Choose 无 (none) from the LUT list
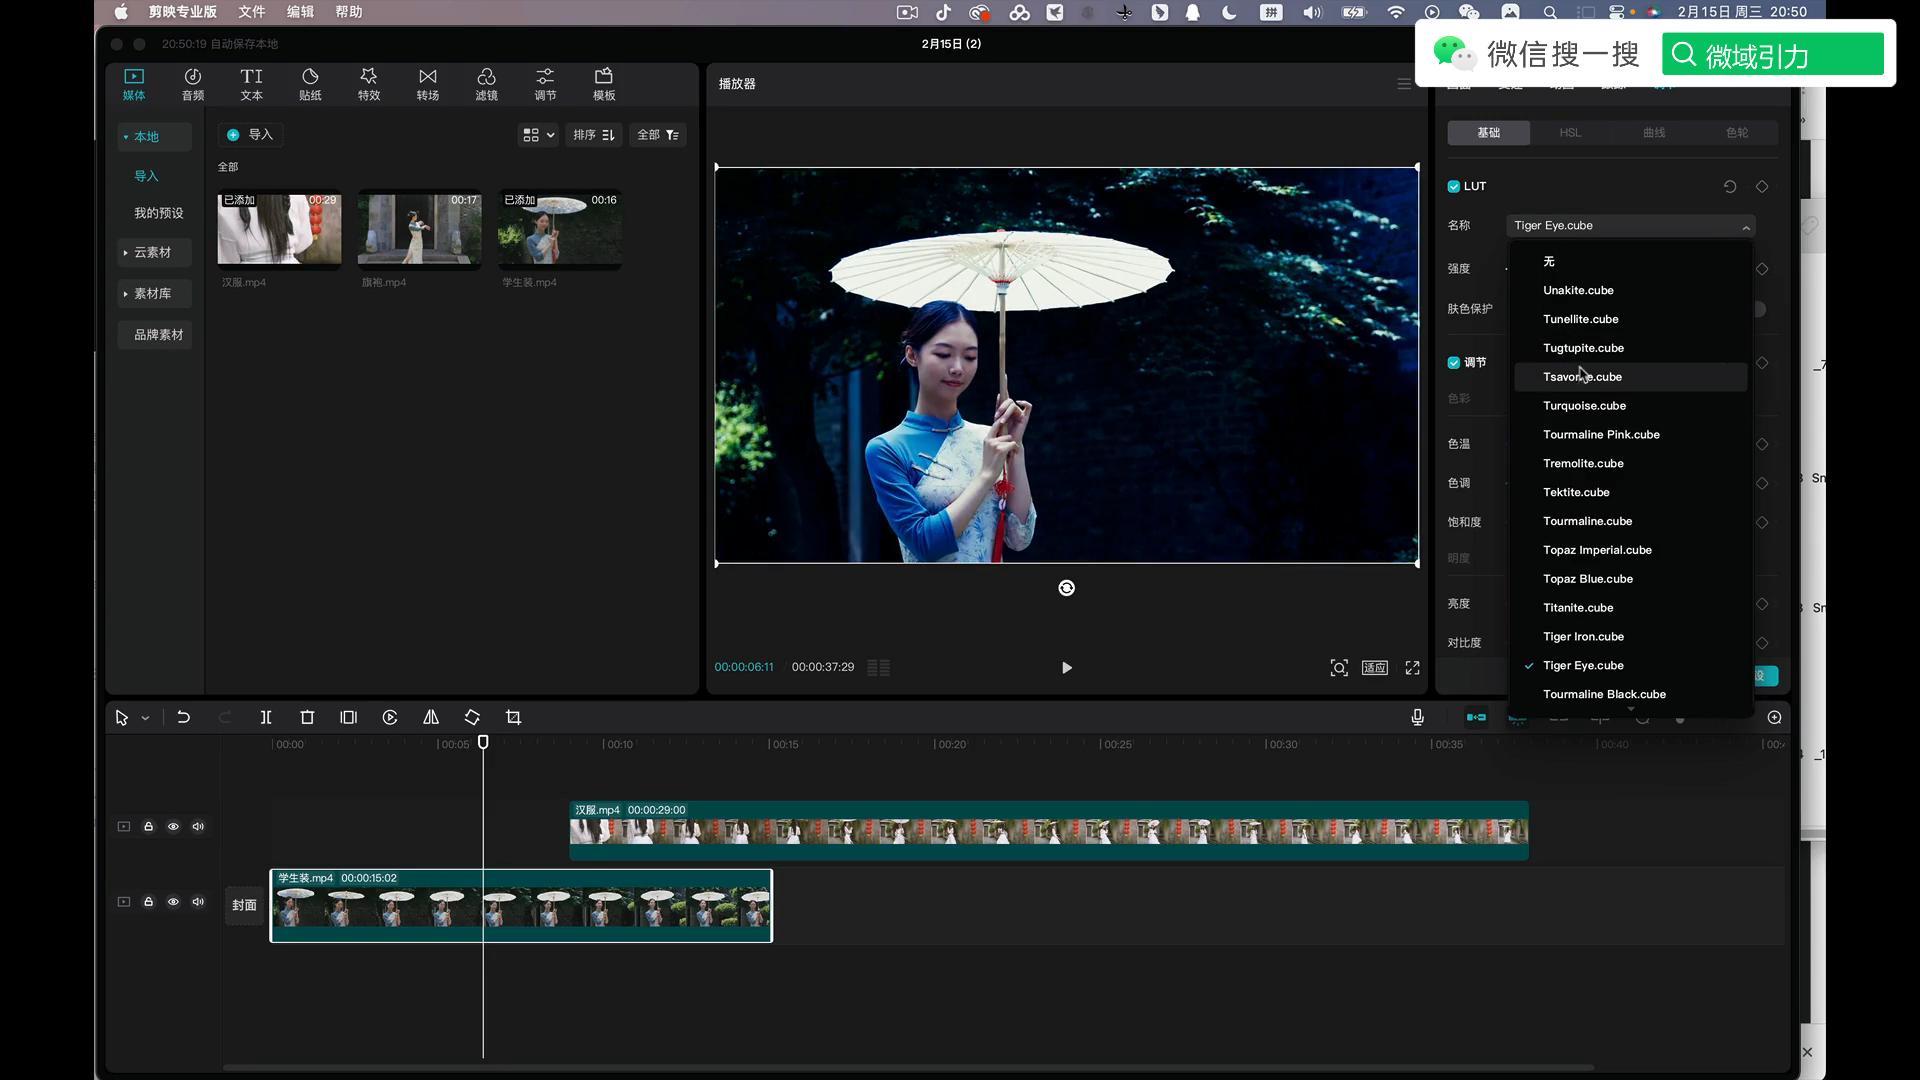Image resolution: width=1920 pixels, height=1080 pixels. [x=1631, y=262]
